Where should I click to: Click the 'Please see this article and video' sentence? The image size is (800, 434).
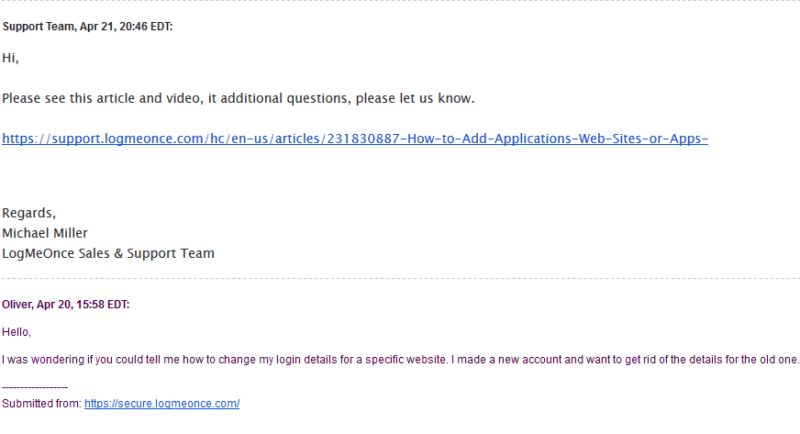click(x=238, y=98)
